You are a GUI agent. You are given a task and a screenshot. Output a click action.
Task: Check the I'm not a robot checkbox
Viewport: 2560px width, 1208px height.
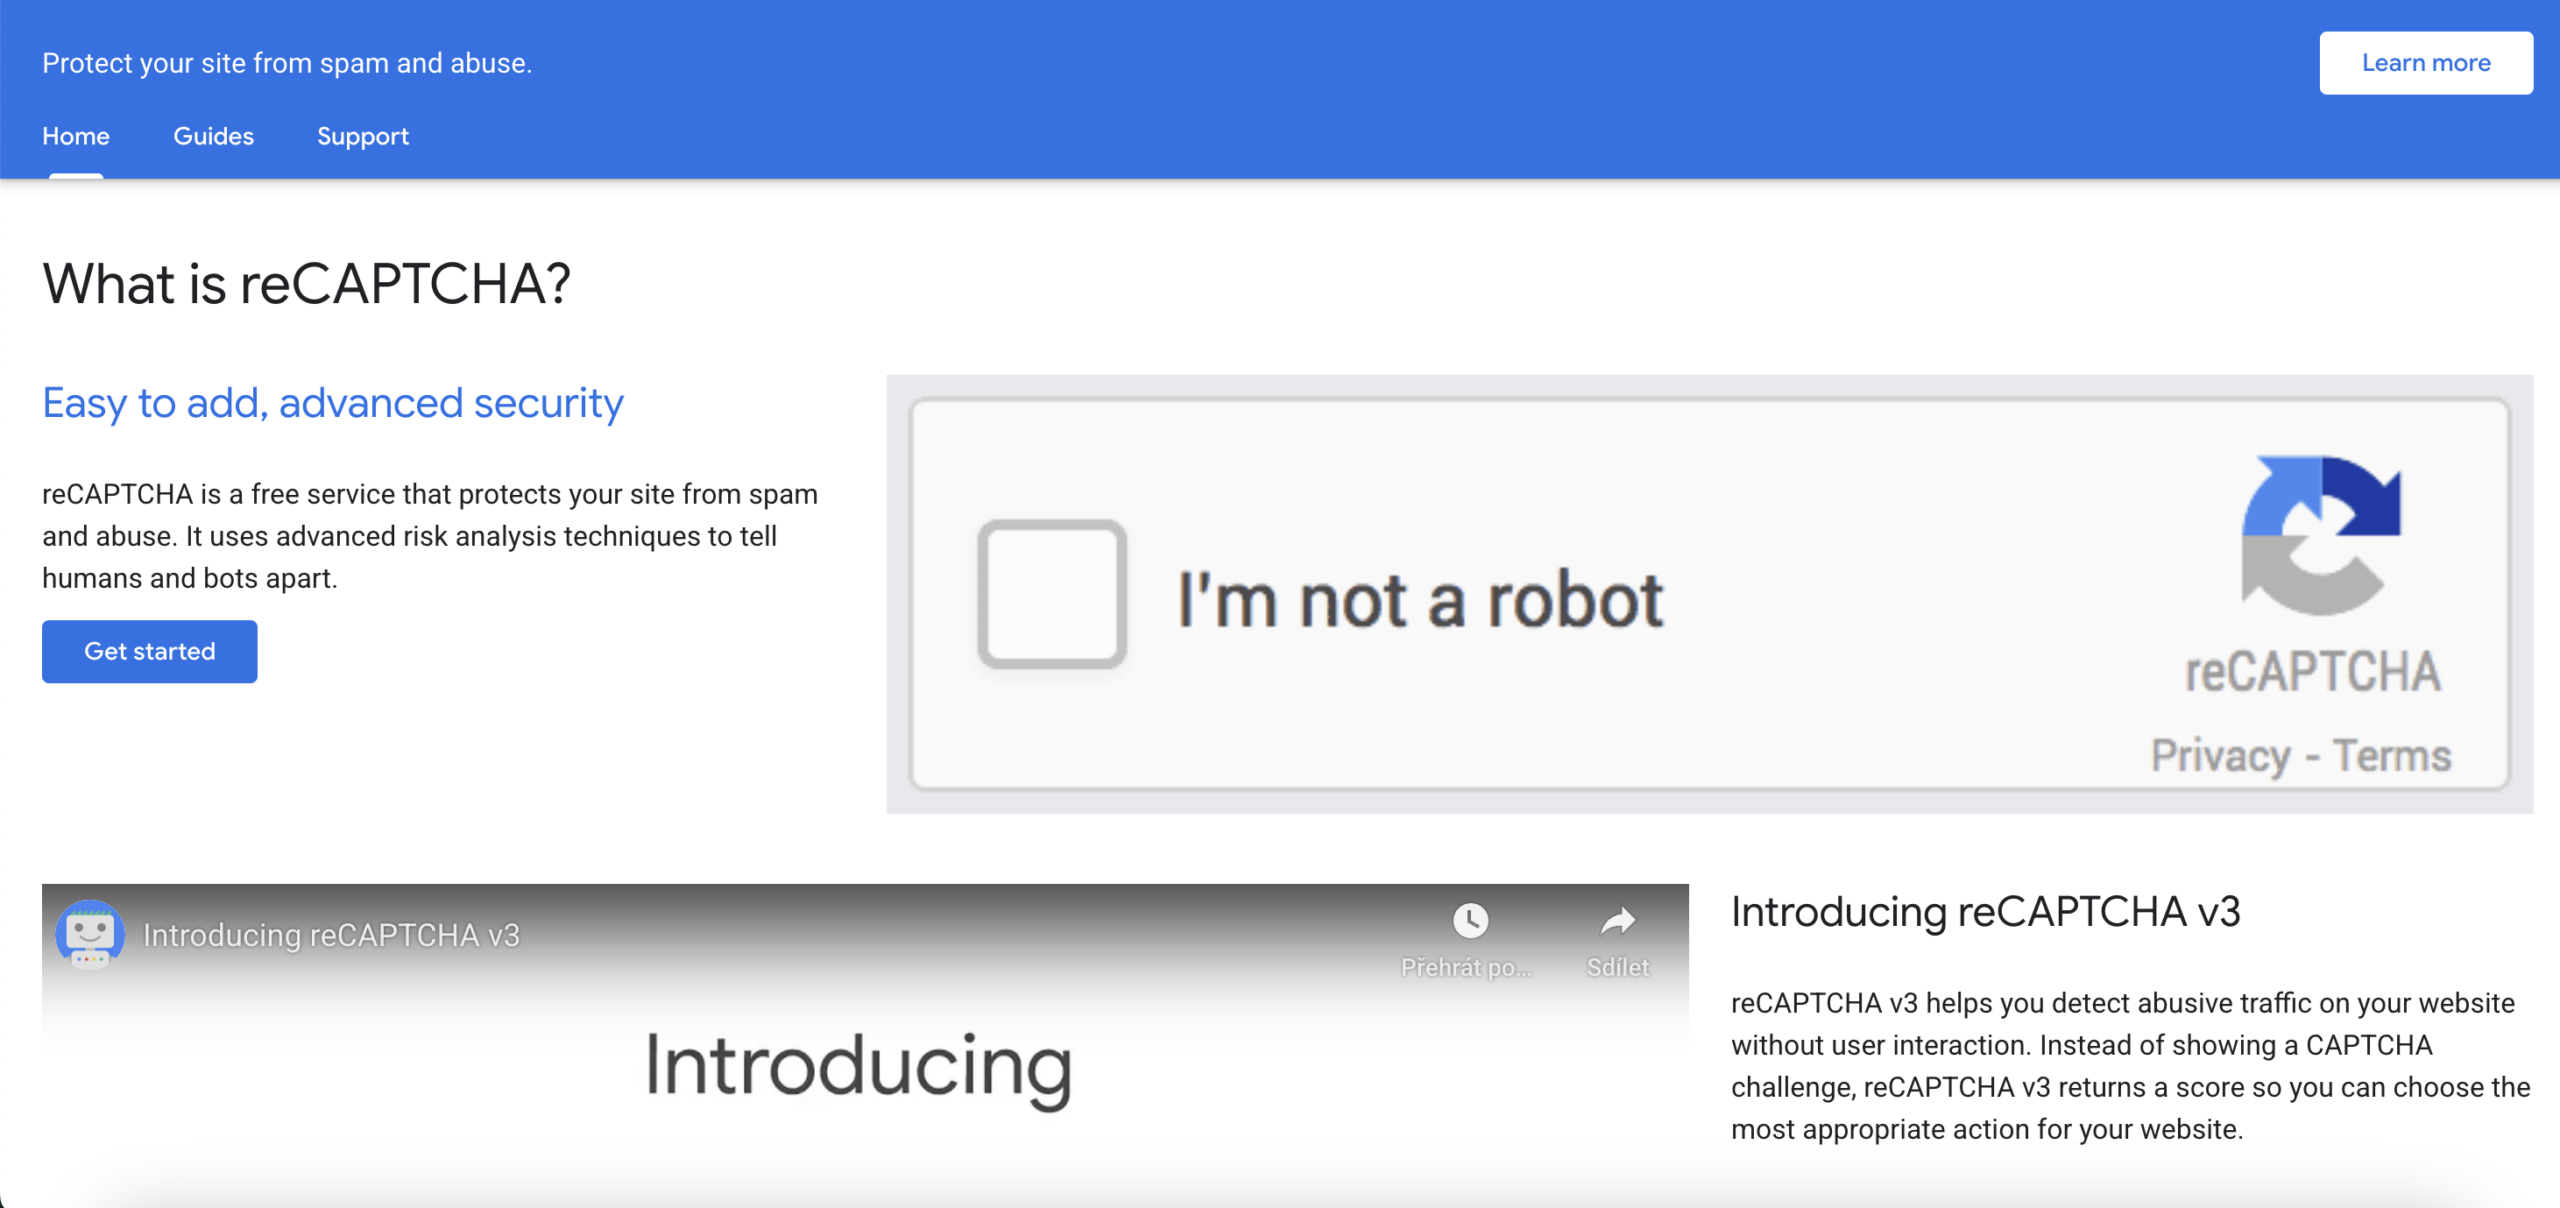[x=1052, y=594]
